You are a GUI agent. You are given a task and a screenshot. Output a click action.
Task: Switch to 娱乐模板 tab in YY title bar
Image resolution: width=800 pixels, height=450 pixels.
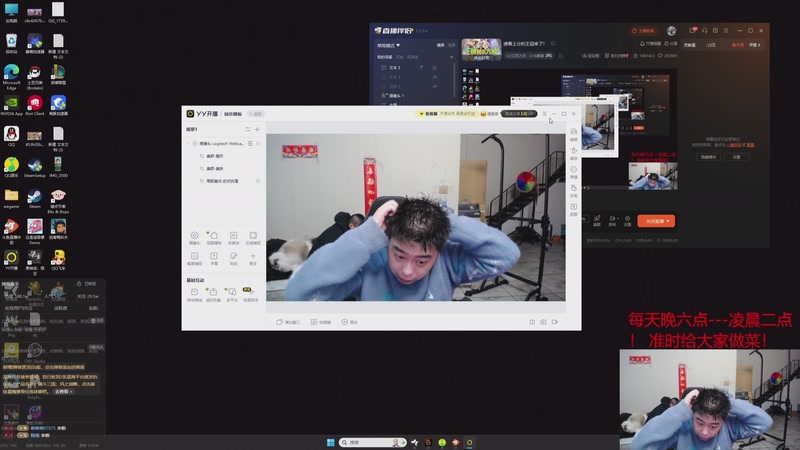pos(233,114)
